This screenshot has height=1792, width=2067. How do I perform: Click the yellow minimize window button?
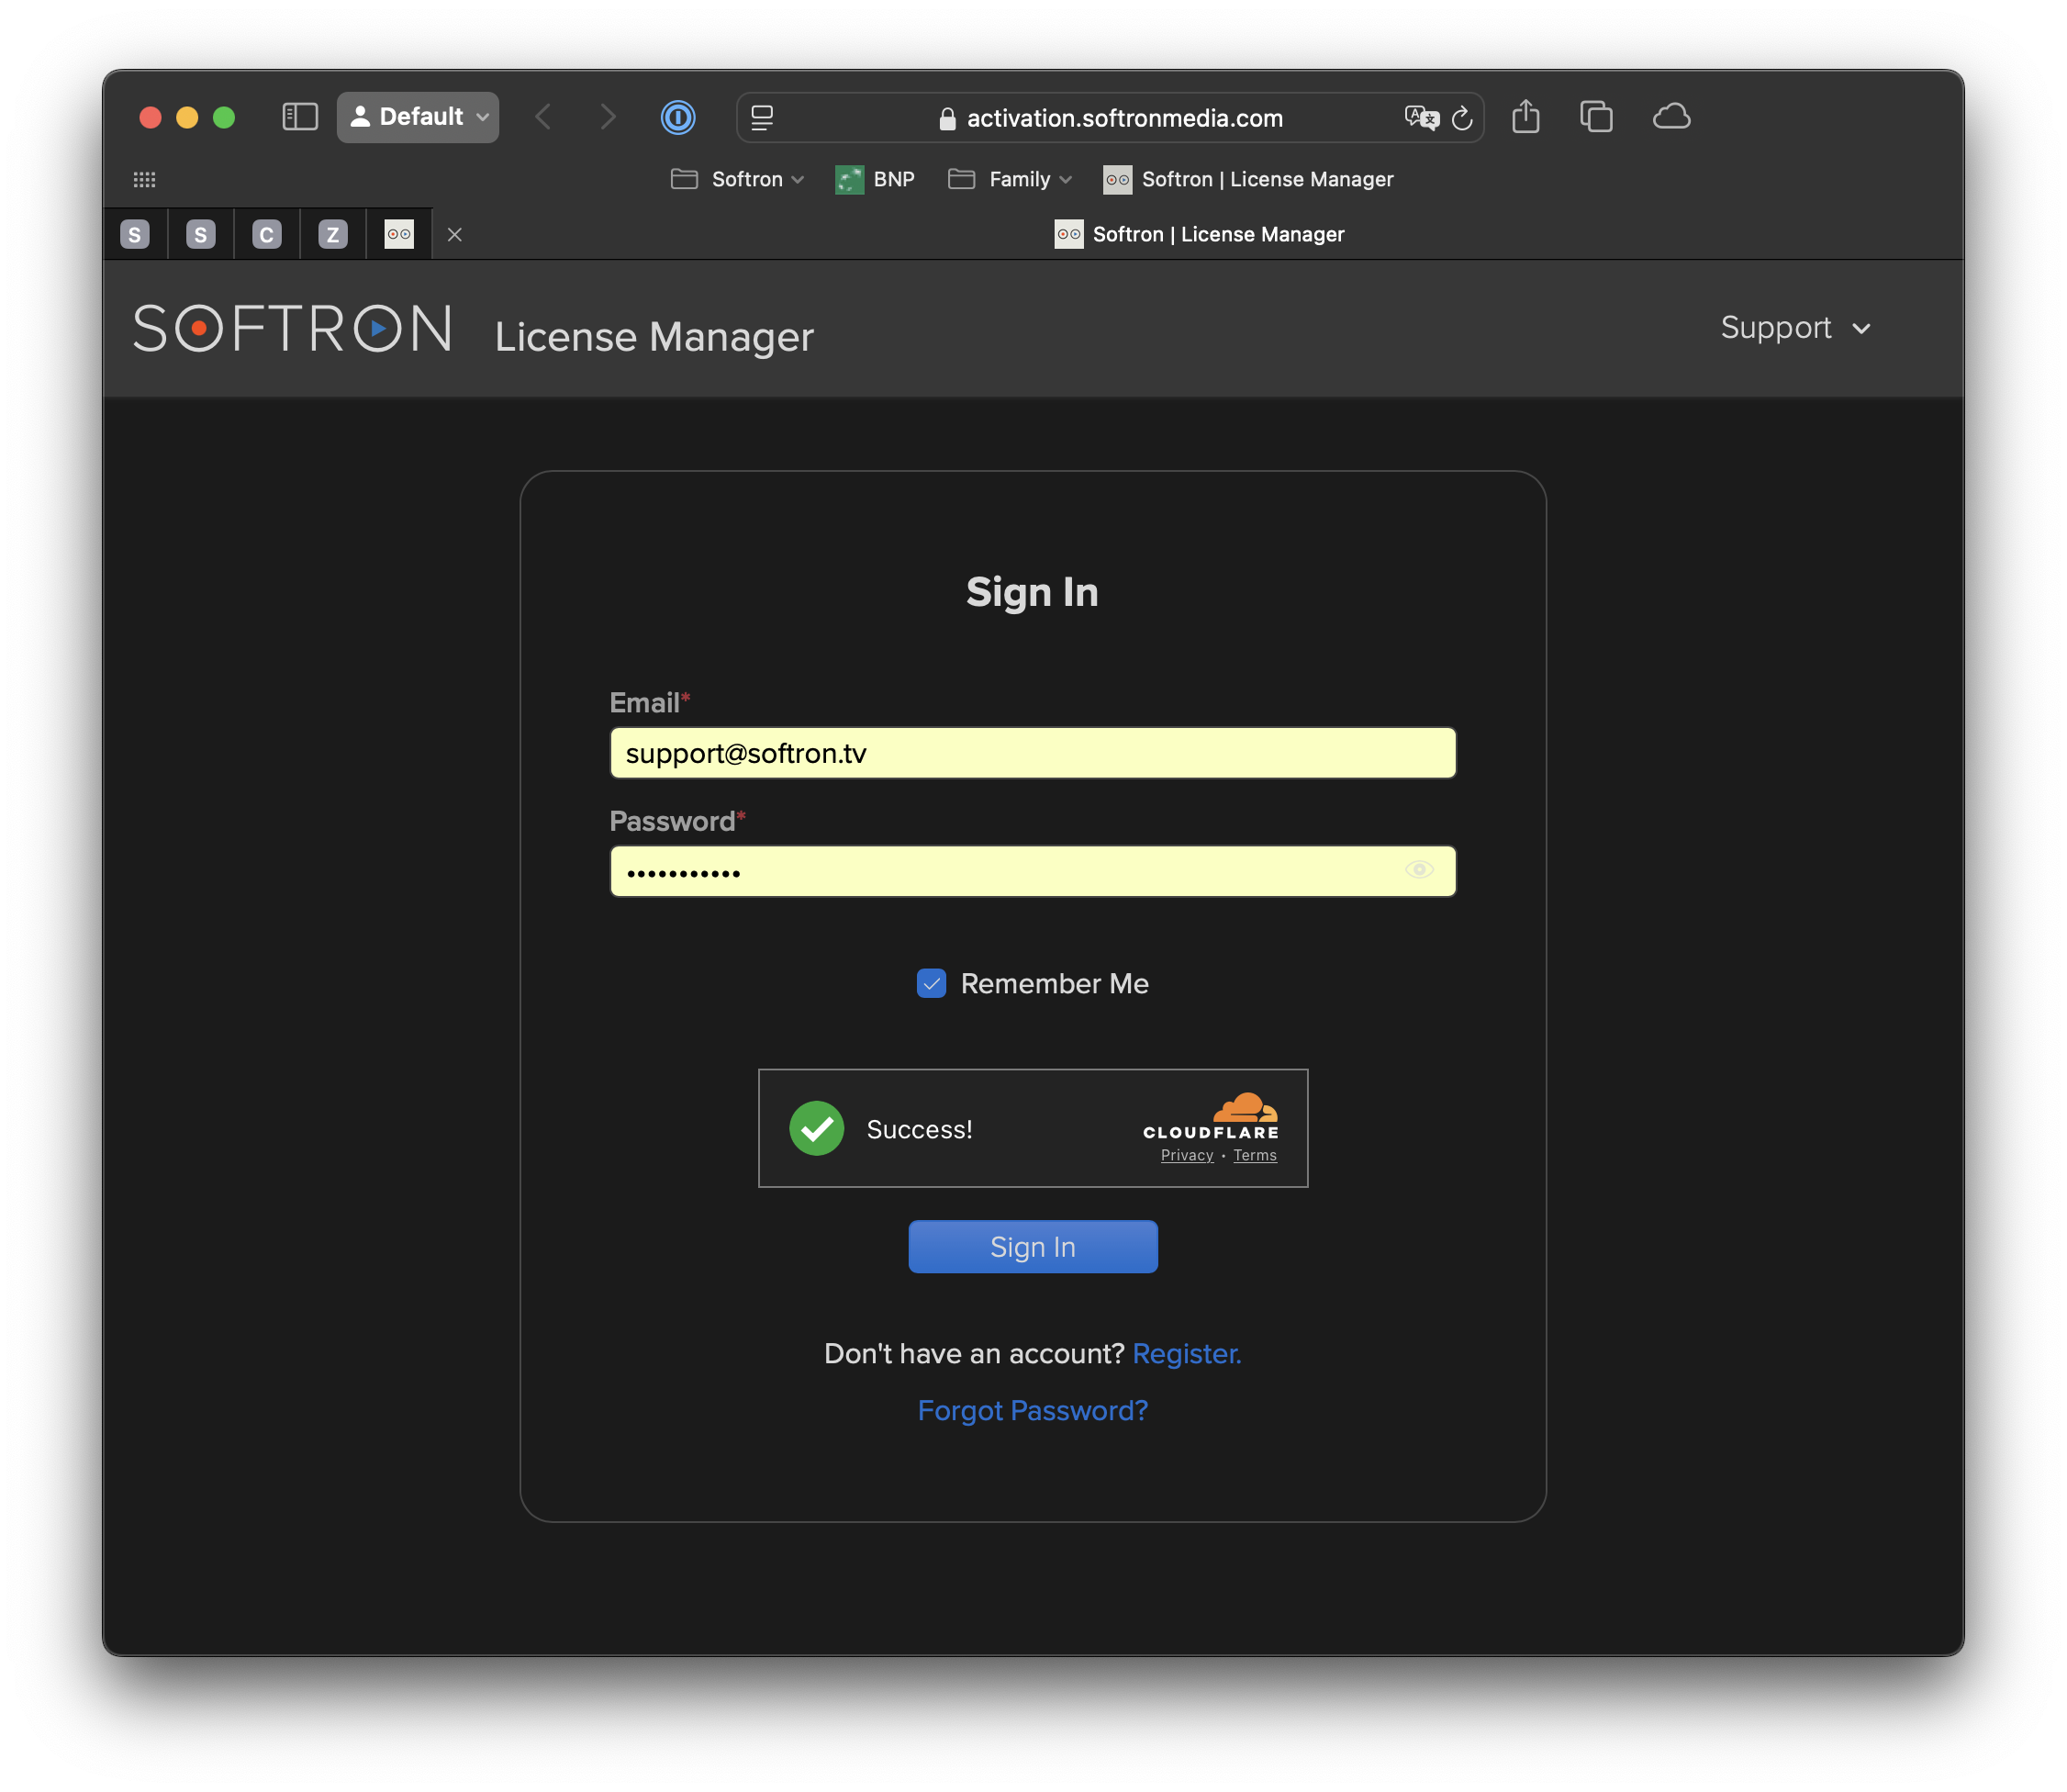click(x=187, y=117)
